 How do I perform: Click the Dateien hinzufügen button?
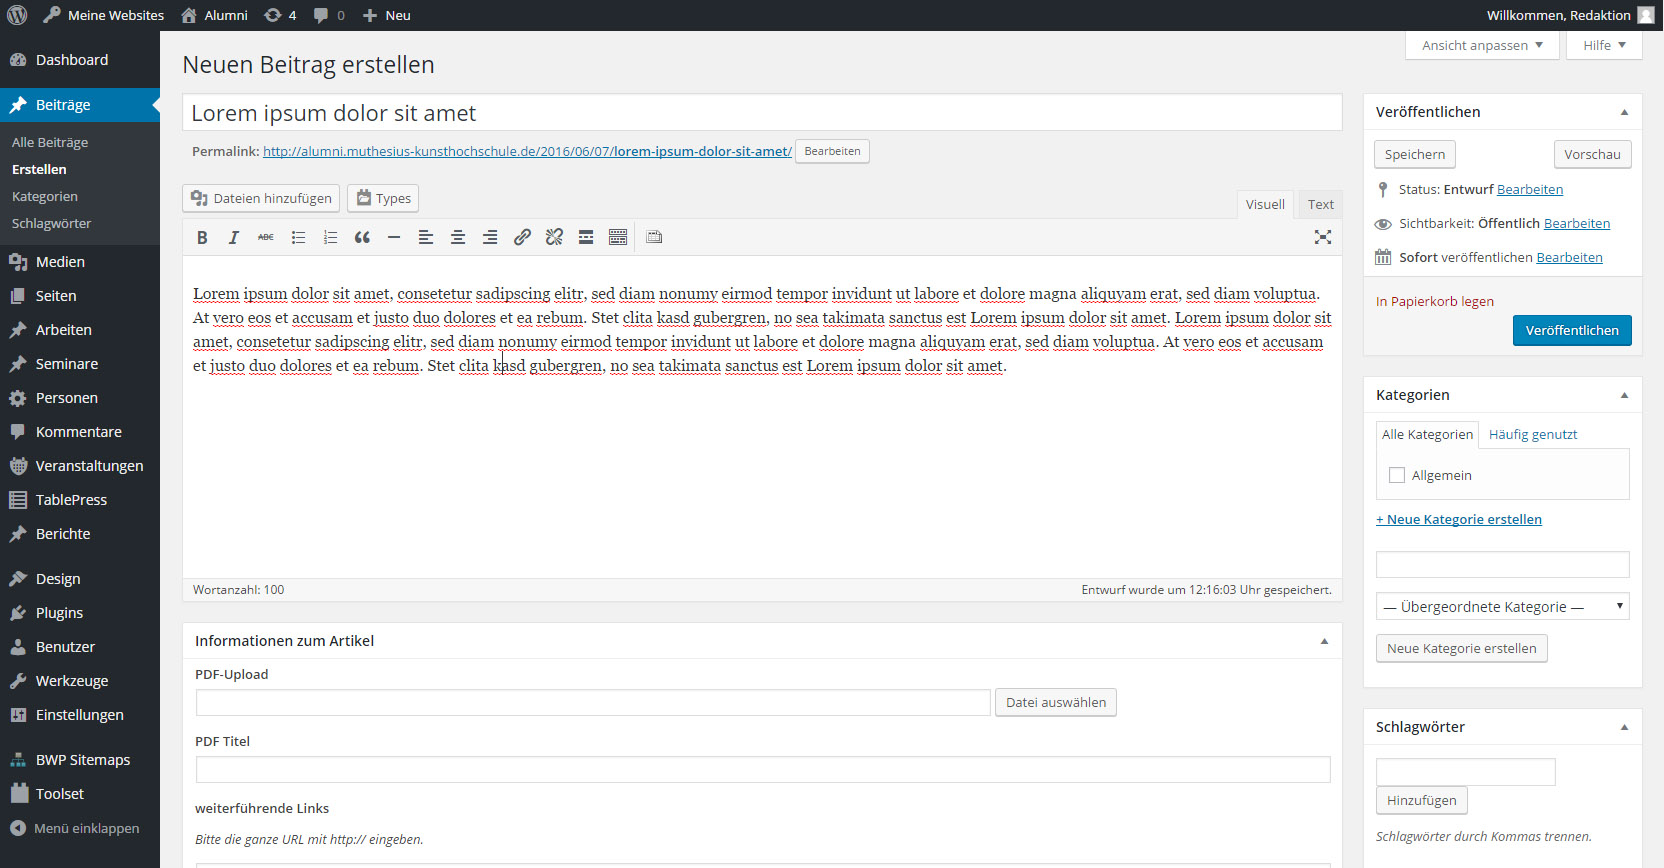pos(261,199)
